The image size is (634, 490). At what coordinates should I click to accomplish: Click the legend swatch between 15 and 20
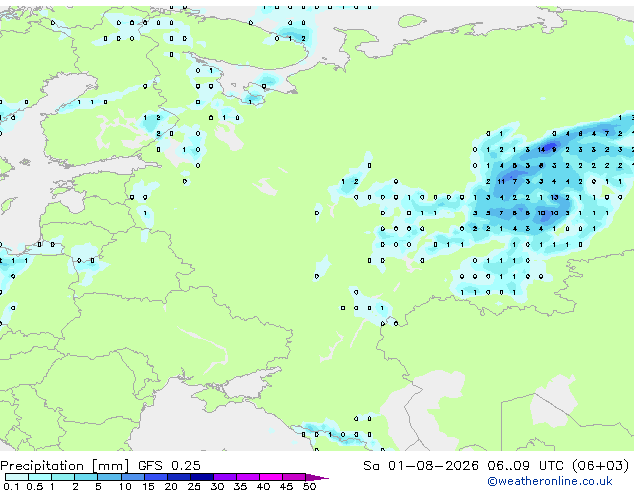(x=156, y=477)
